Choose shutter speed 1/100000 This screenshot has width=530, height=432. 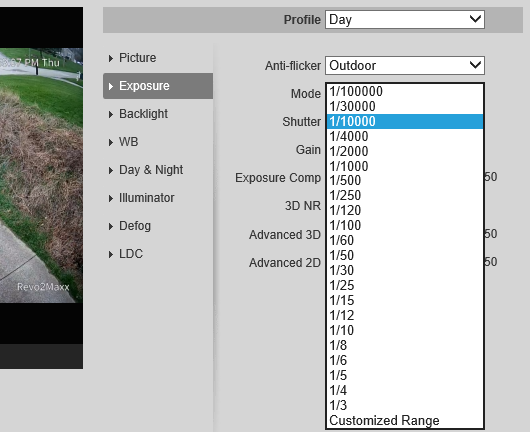click(x=405, y=91)
